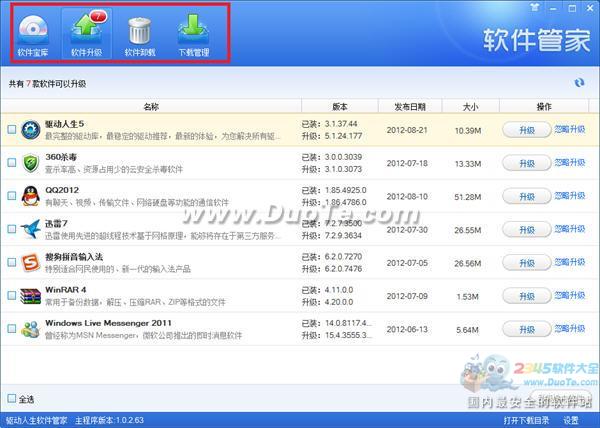
Task: Switch to 软件升级 upgrade tab
Action: coord(86,34)
